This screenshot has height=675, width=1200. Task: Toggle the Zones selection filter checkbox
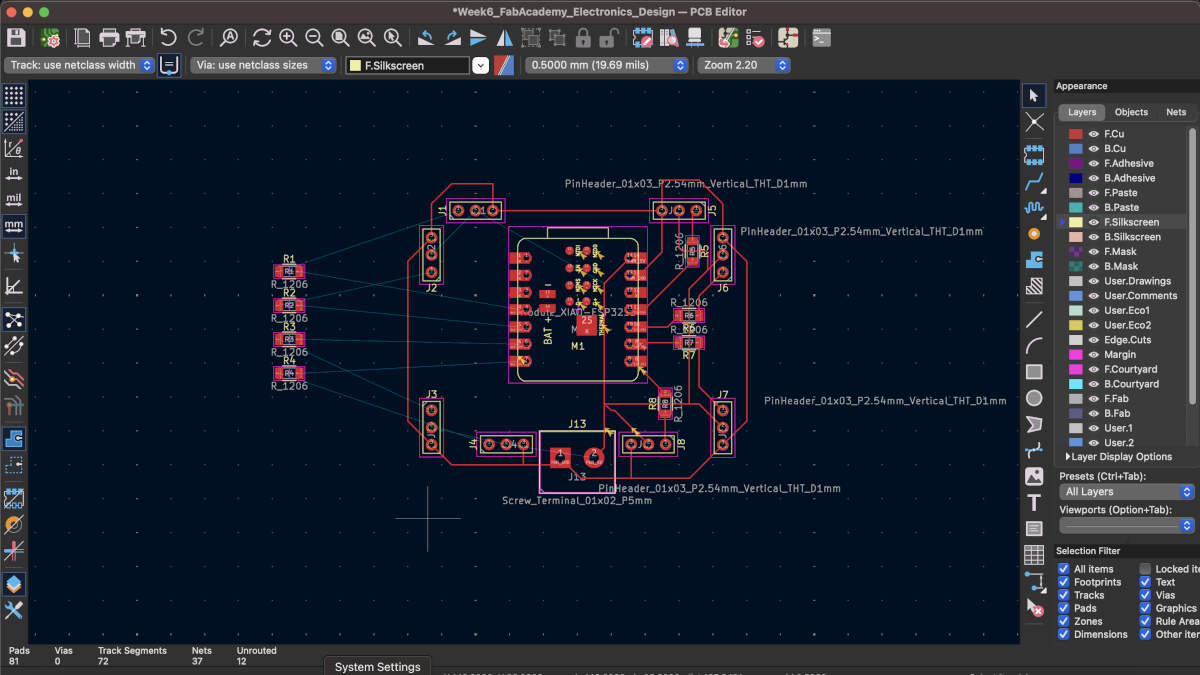coord(1064,621)
